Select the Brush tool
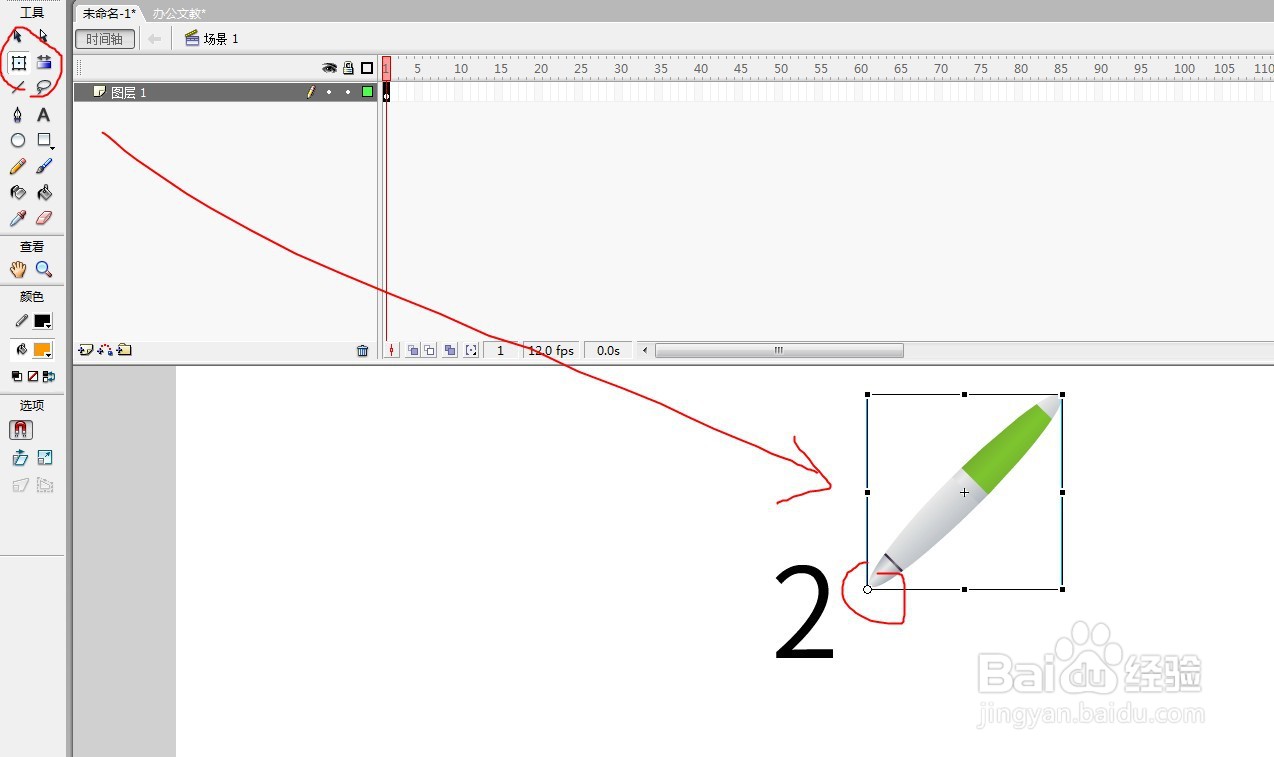Viewport: 1274px width, 757px height. pos(43,167)
